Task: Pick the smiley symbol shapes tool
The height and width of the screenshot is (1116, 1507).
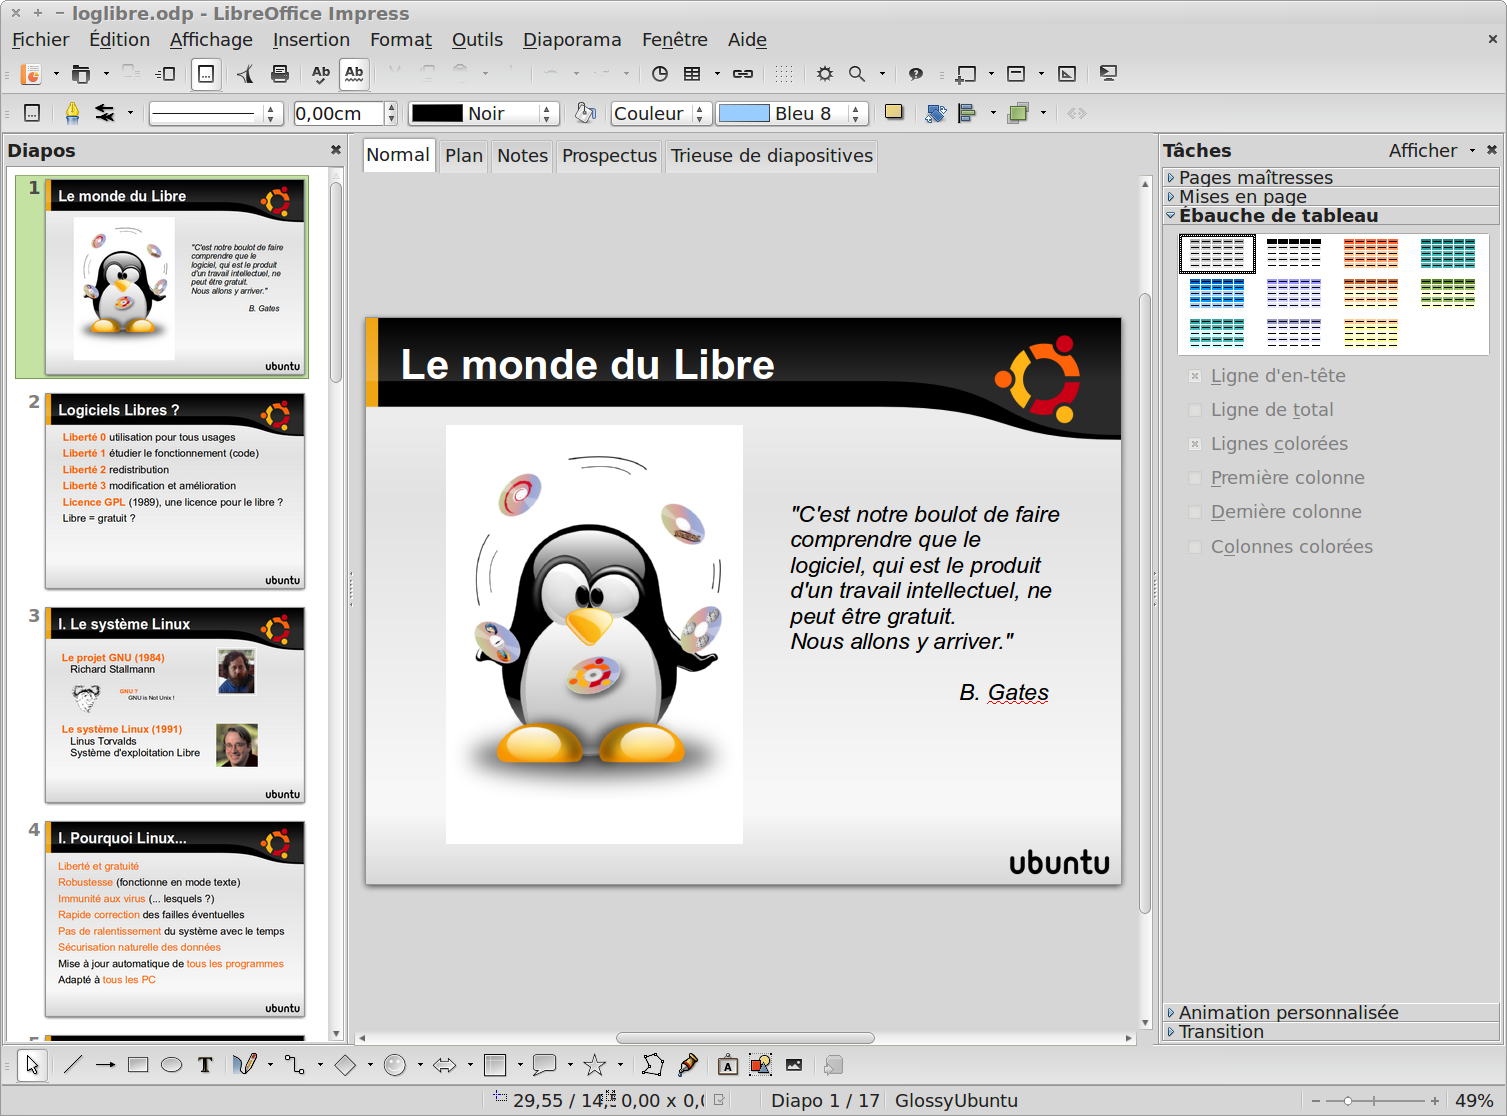Action: 395,1065
